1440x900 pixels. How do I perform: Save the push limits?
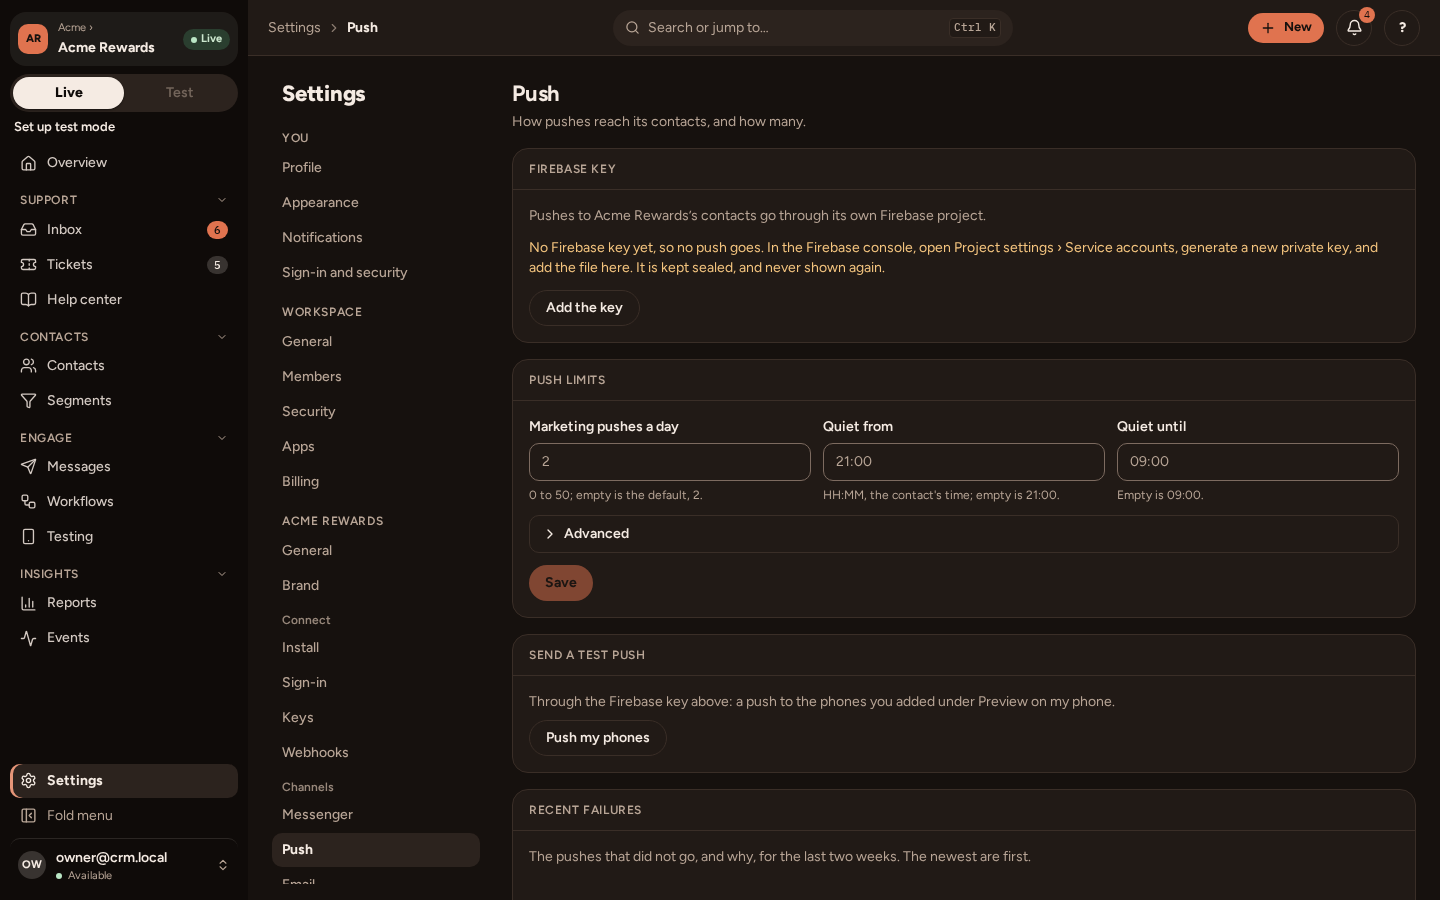[561, 583]
